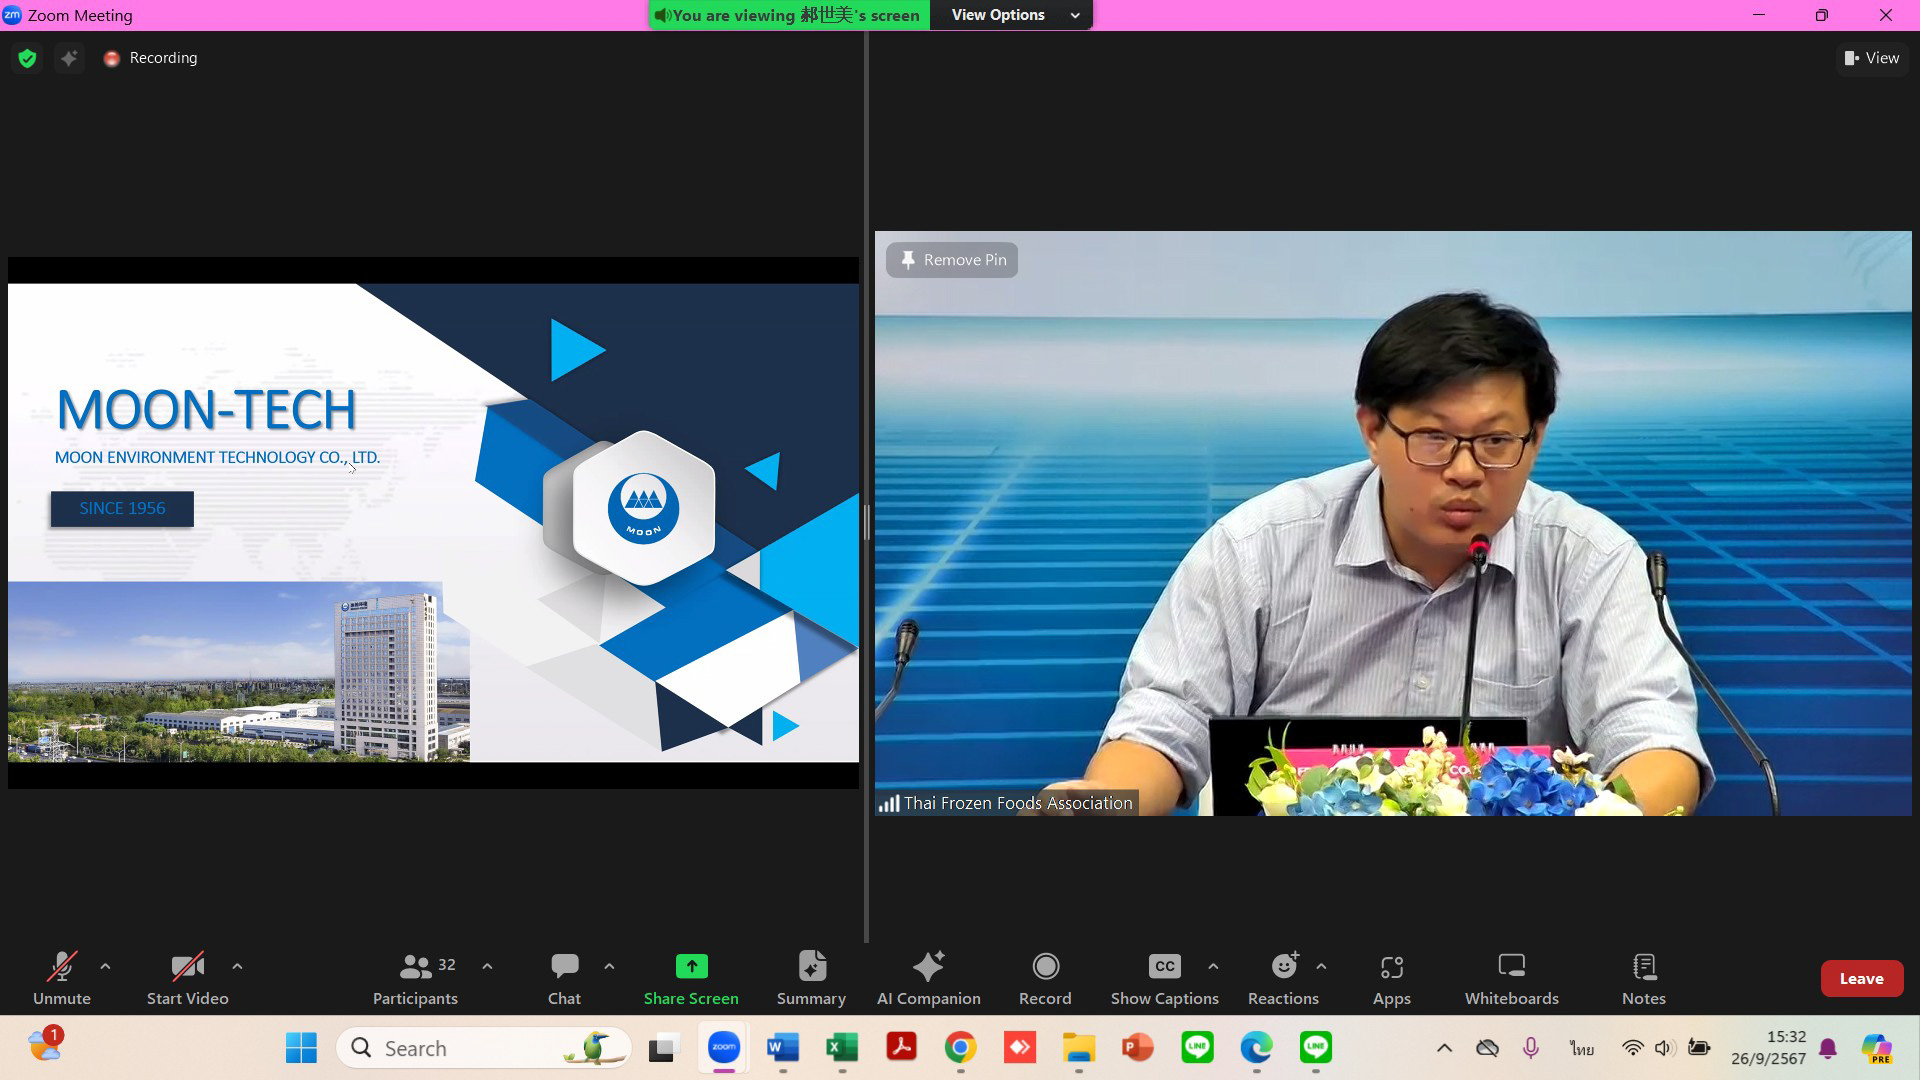Open the AI Companion panel

(x=928, y=977)
